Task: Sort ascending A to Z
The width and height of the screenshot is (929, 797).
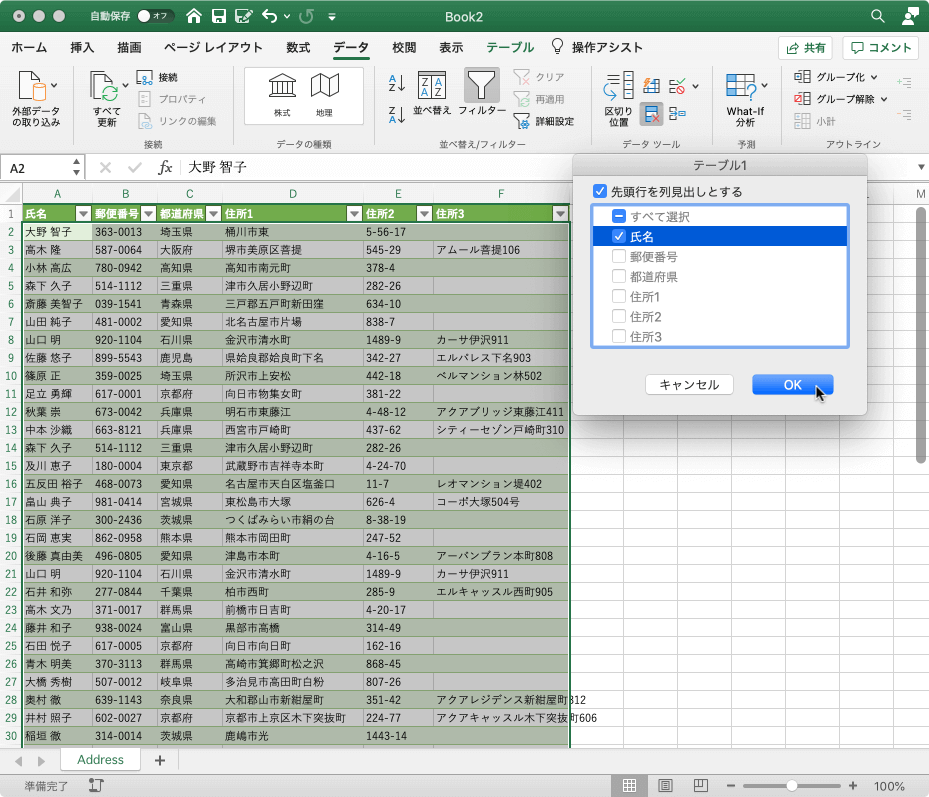Action: pos(396,83)
